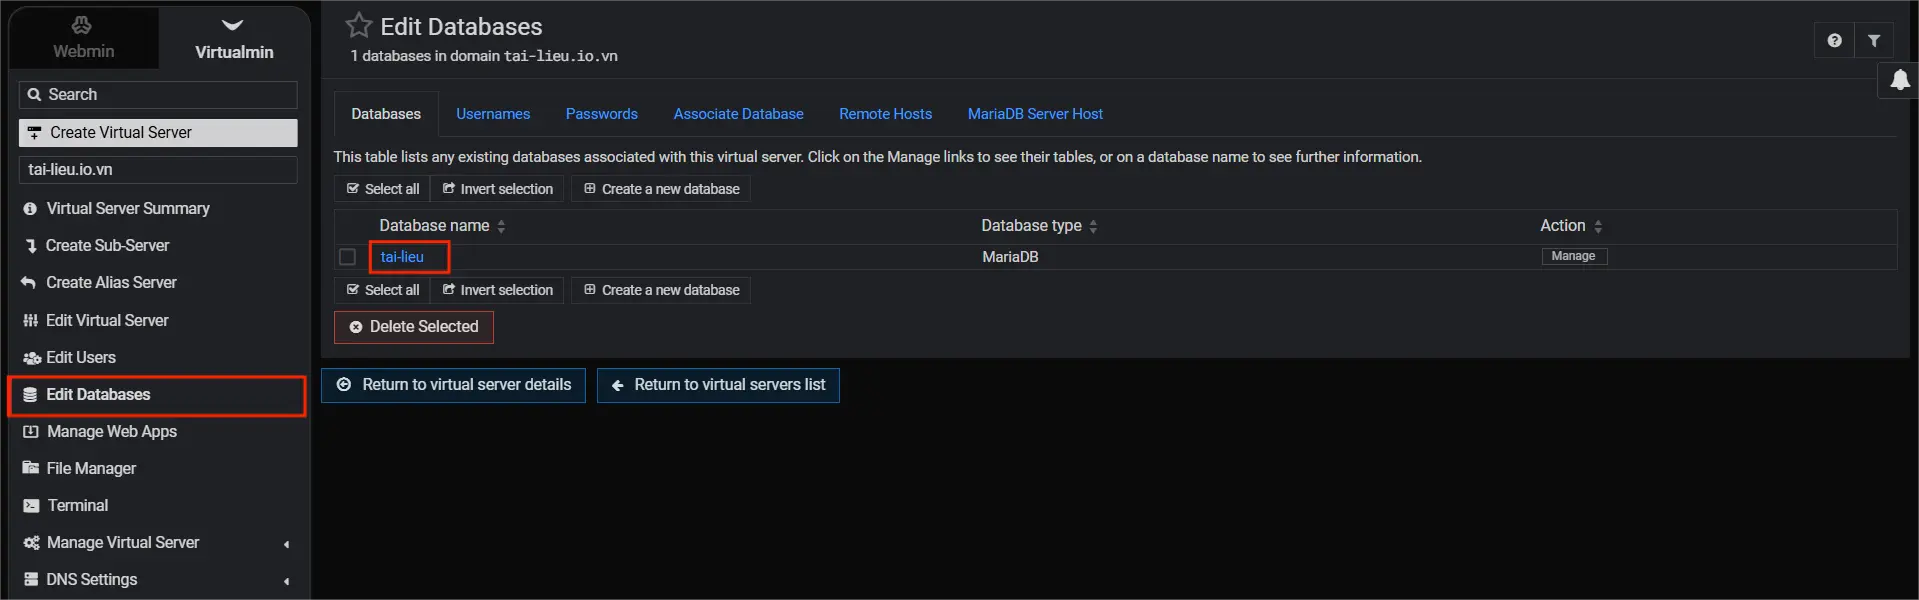Open the help question mark icon

click(1834, 41)
